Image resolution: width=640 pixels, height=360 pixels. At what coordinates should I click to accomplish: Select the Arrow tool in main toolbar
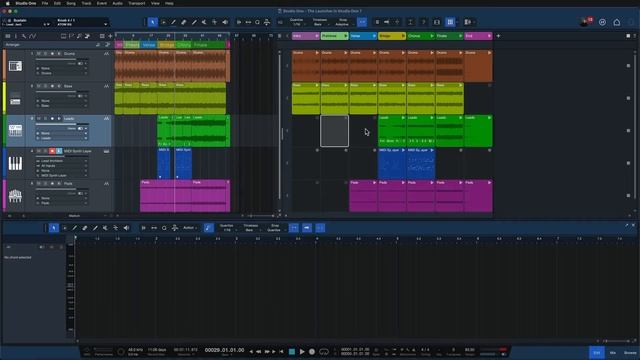(x=153, y=22)
